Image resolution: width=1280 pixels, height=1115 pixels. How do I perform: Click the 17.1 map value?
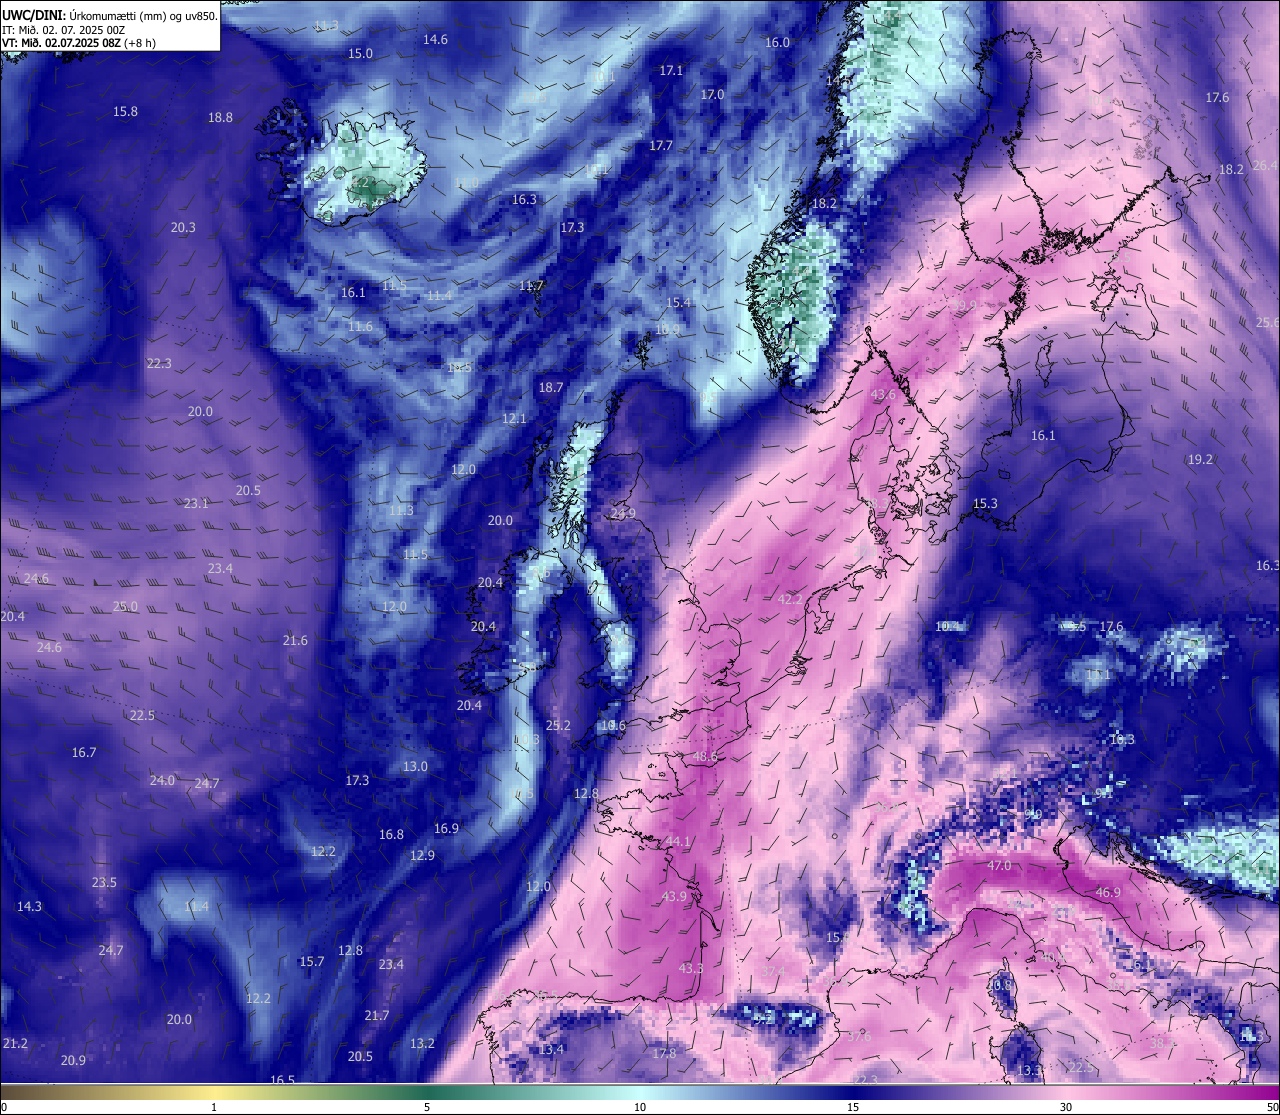pyautogui.click(x=671, y=71)
